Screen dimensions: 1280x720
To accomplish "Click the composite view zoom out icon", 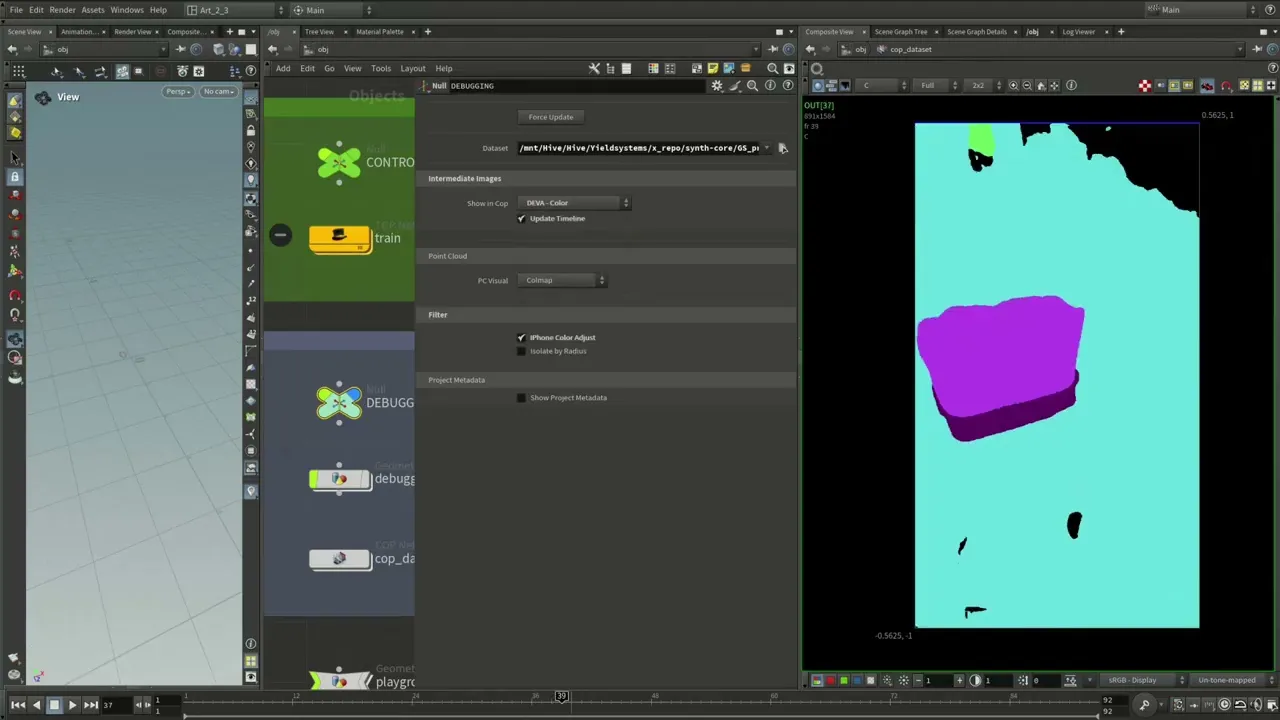I will click(1027, 86).
